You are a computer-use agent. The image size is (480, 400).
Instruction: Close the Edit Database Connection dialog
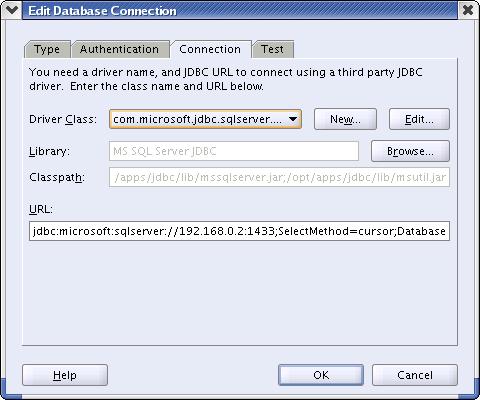[x=468, y=10]
